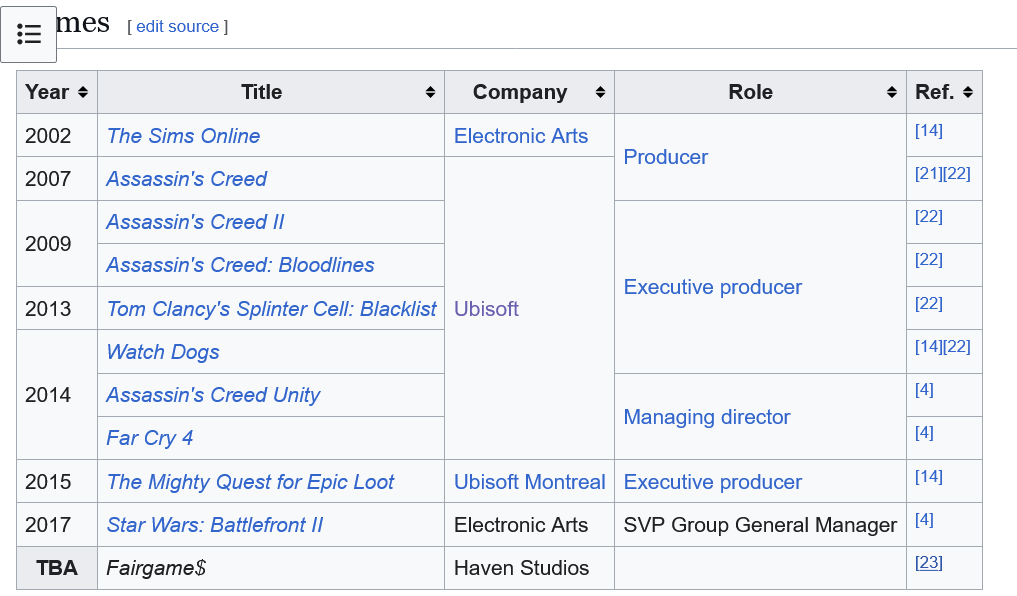This screenshot has width=1017, height=596.
Task: Open The Mighty Quest for Epic Loot
Action: pyautogui.click(x=250, y=482)
